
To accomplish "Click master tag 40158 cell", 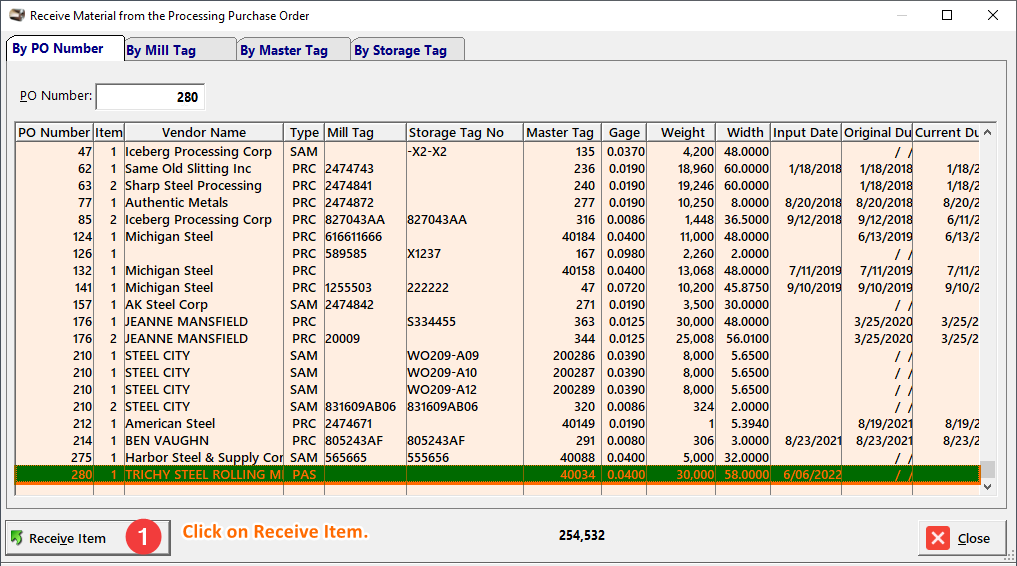I will point(562,270).
